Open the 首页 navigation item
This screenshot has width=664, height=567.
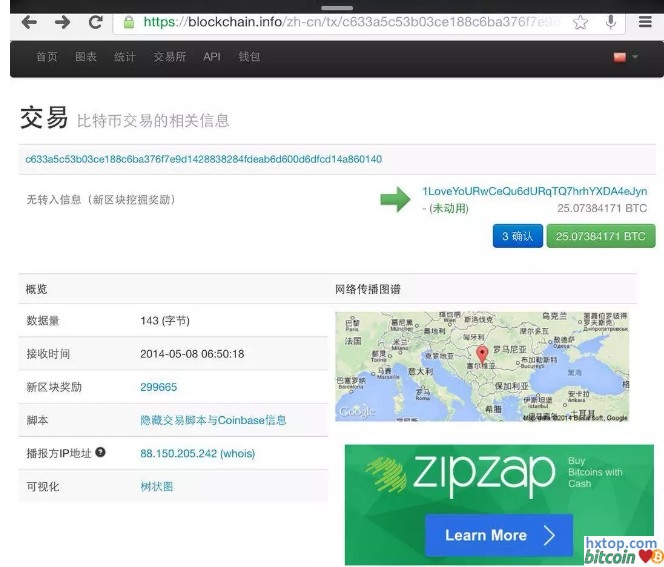click(47, 57)
